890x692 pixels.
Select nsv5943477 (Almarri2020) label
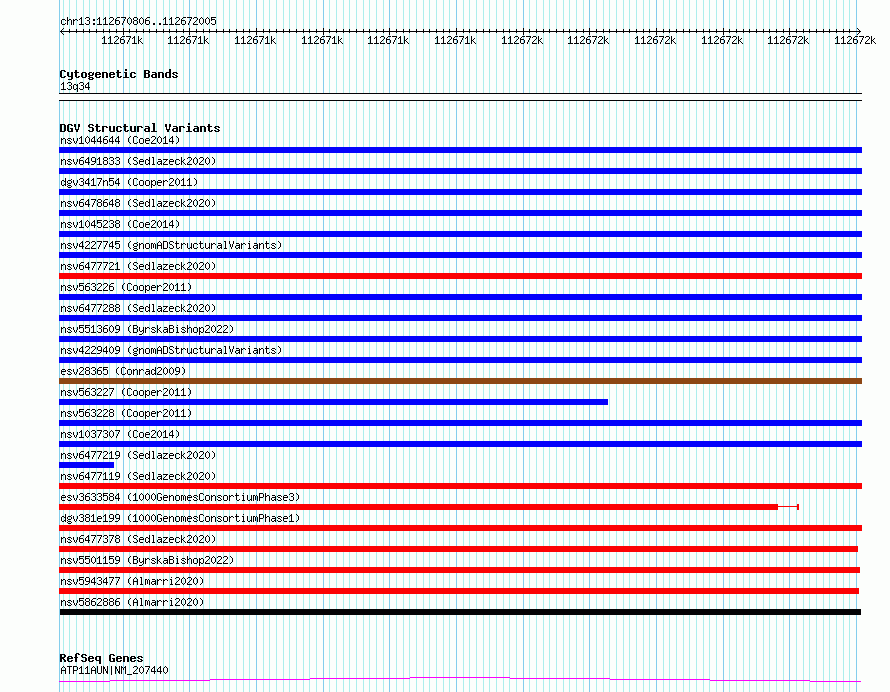132,581
